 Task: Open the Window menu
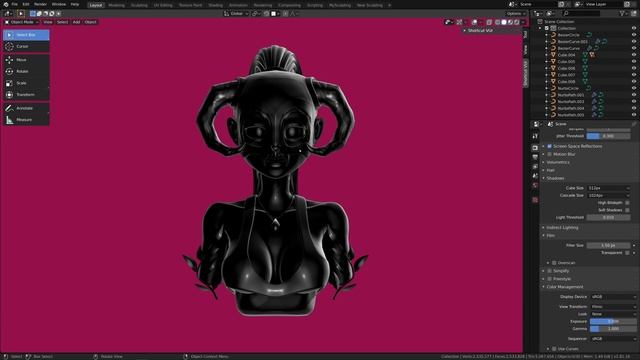(59, 4)
